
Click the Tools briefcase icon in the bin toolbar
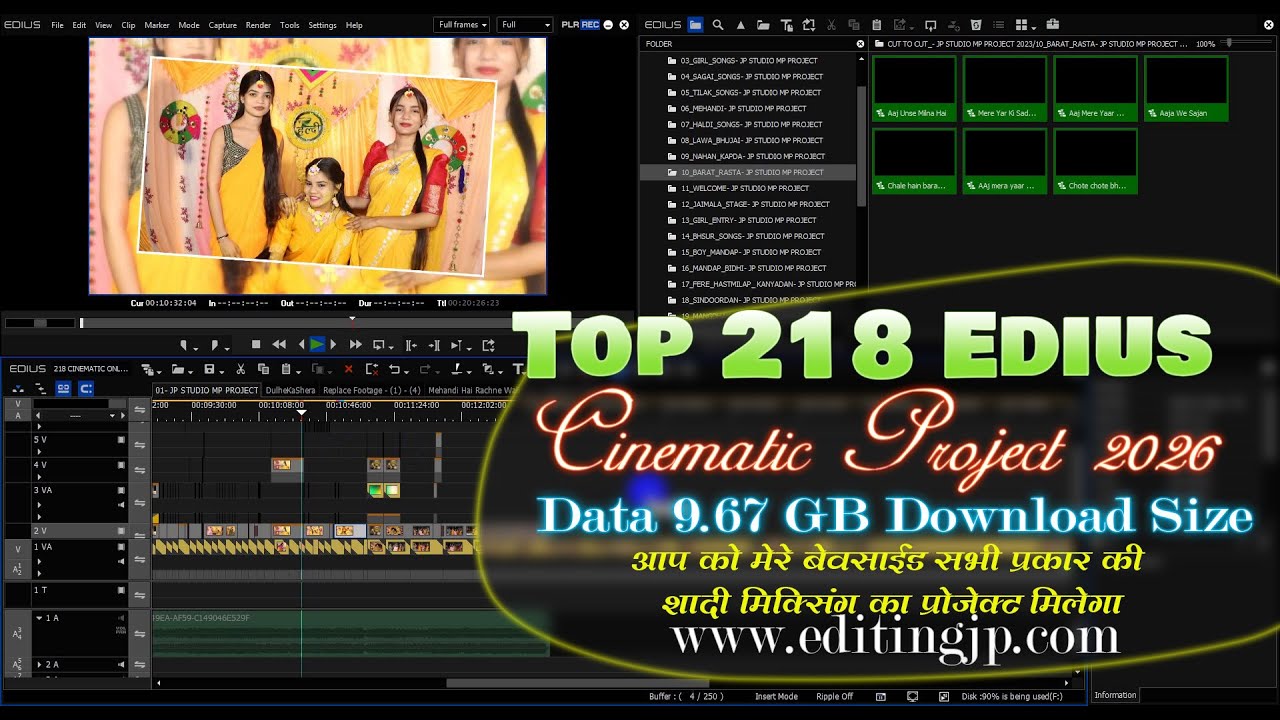point(1052,25)
